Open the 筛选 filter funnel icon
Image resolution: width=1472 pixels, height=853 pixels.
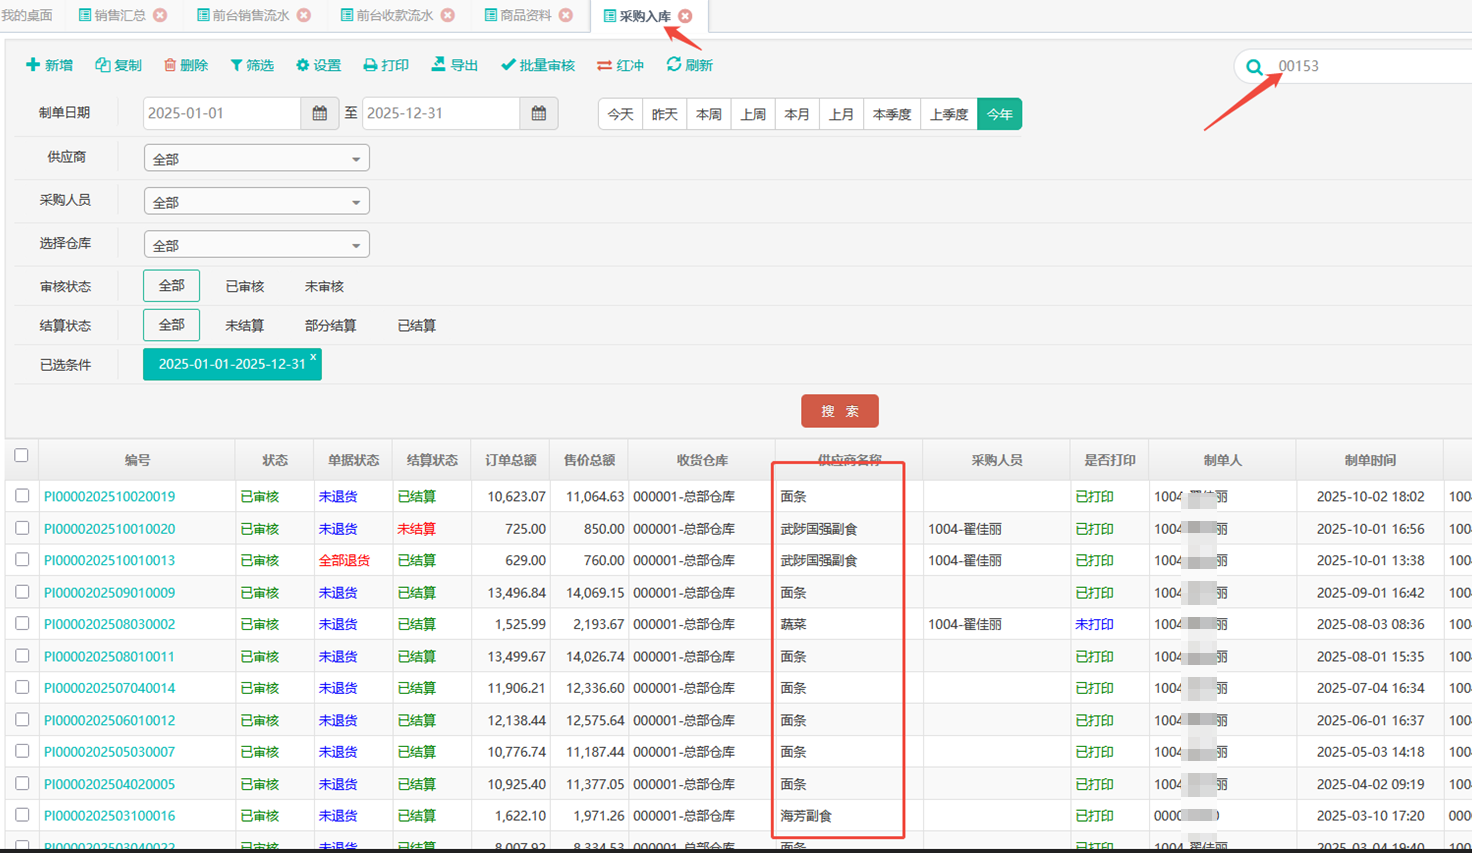click(236, 65)
